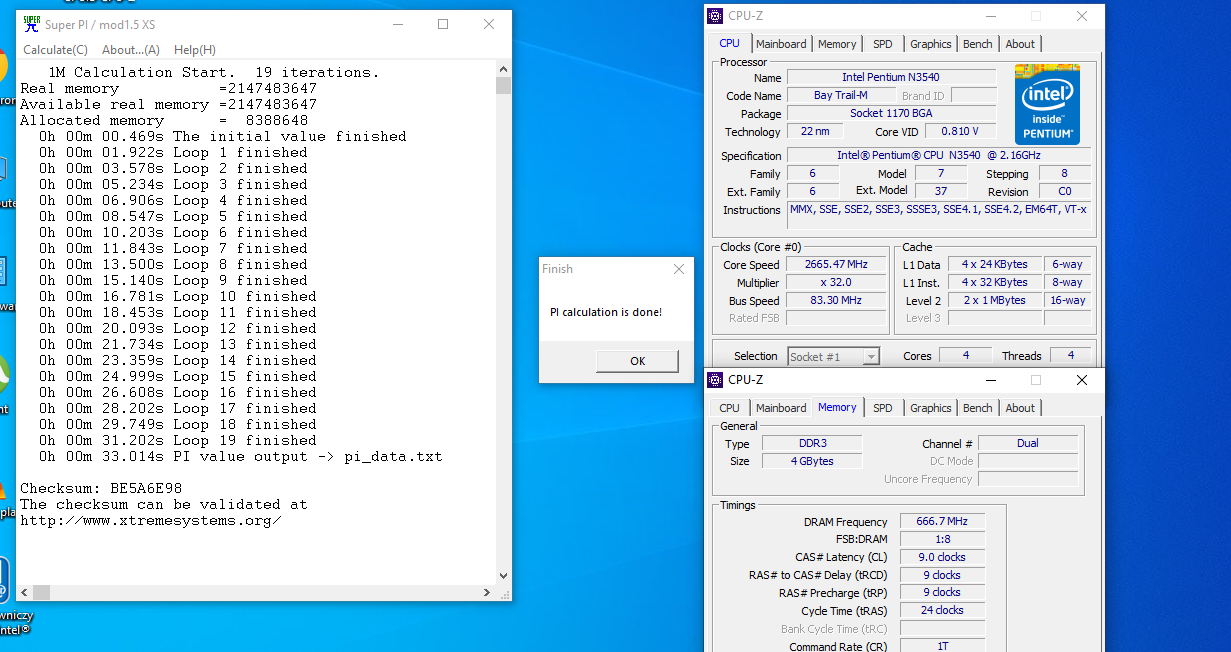Click the Channel # field Dual

point(1028,444)
